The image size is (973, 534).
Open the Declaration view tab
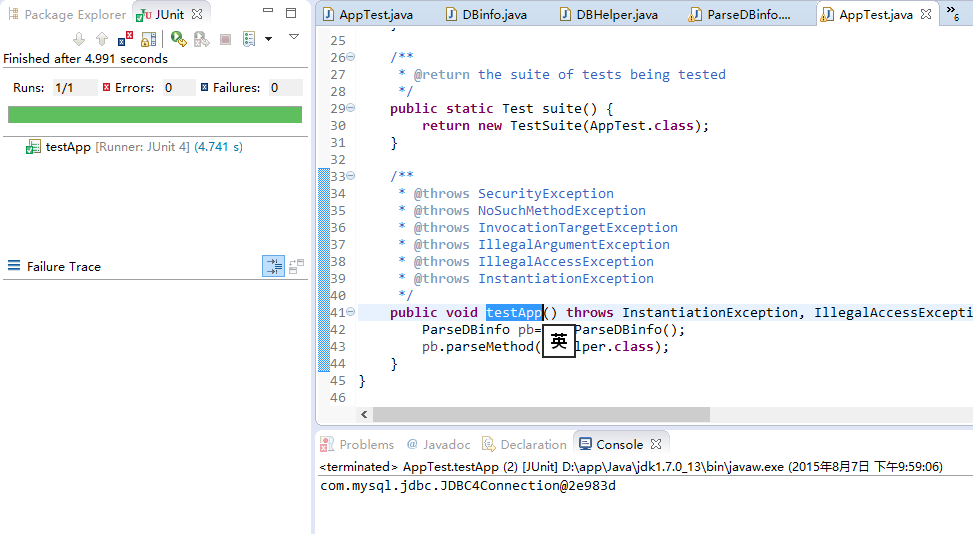(525, 444)
